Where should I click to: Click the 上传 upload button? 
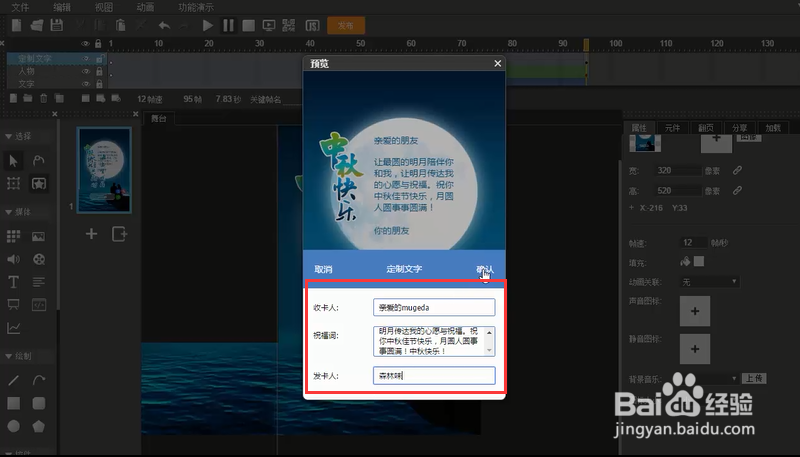click(754, 378)
